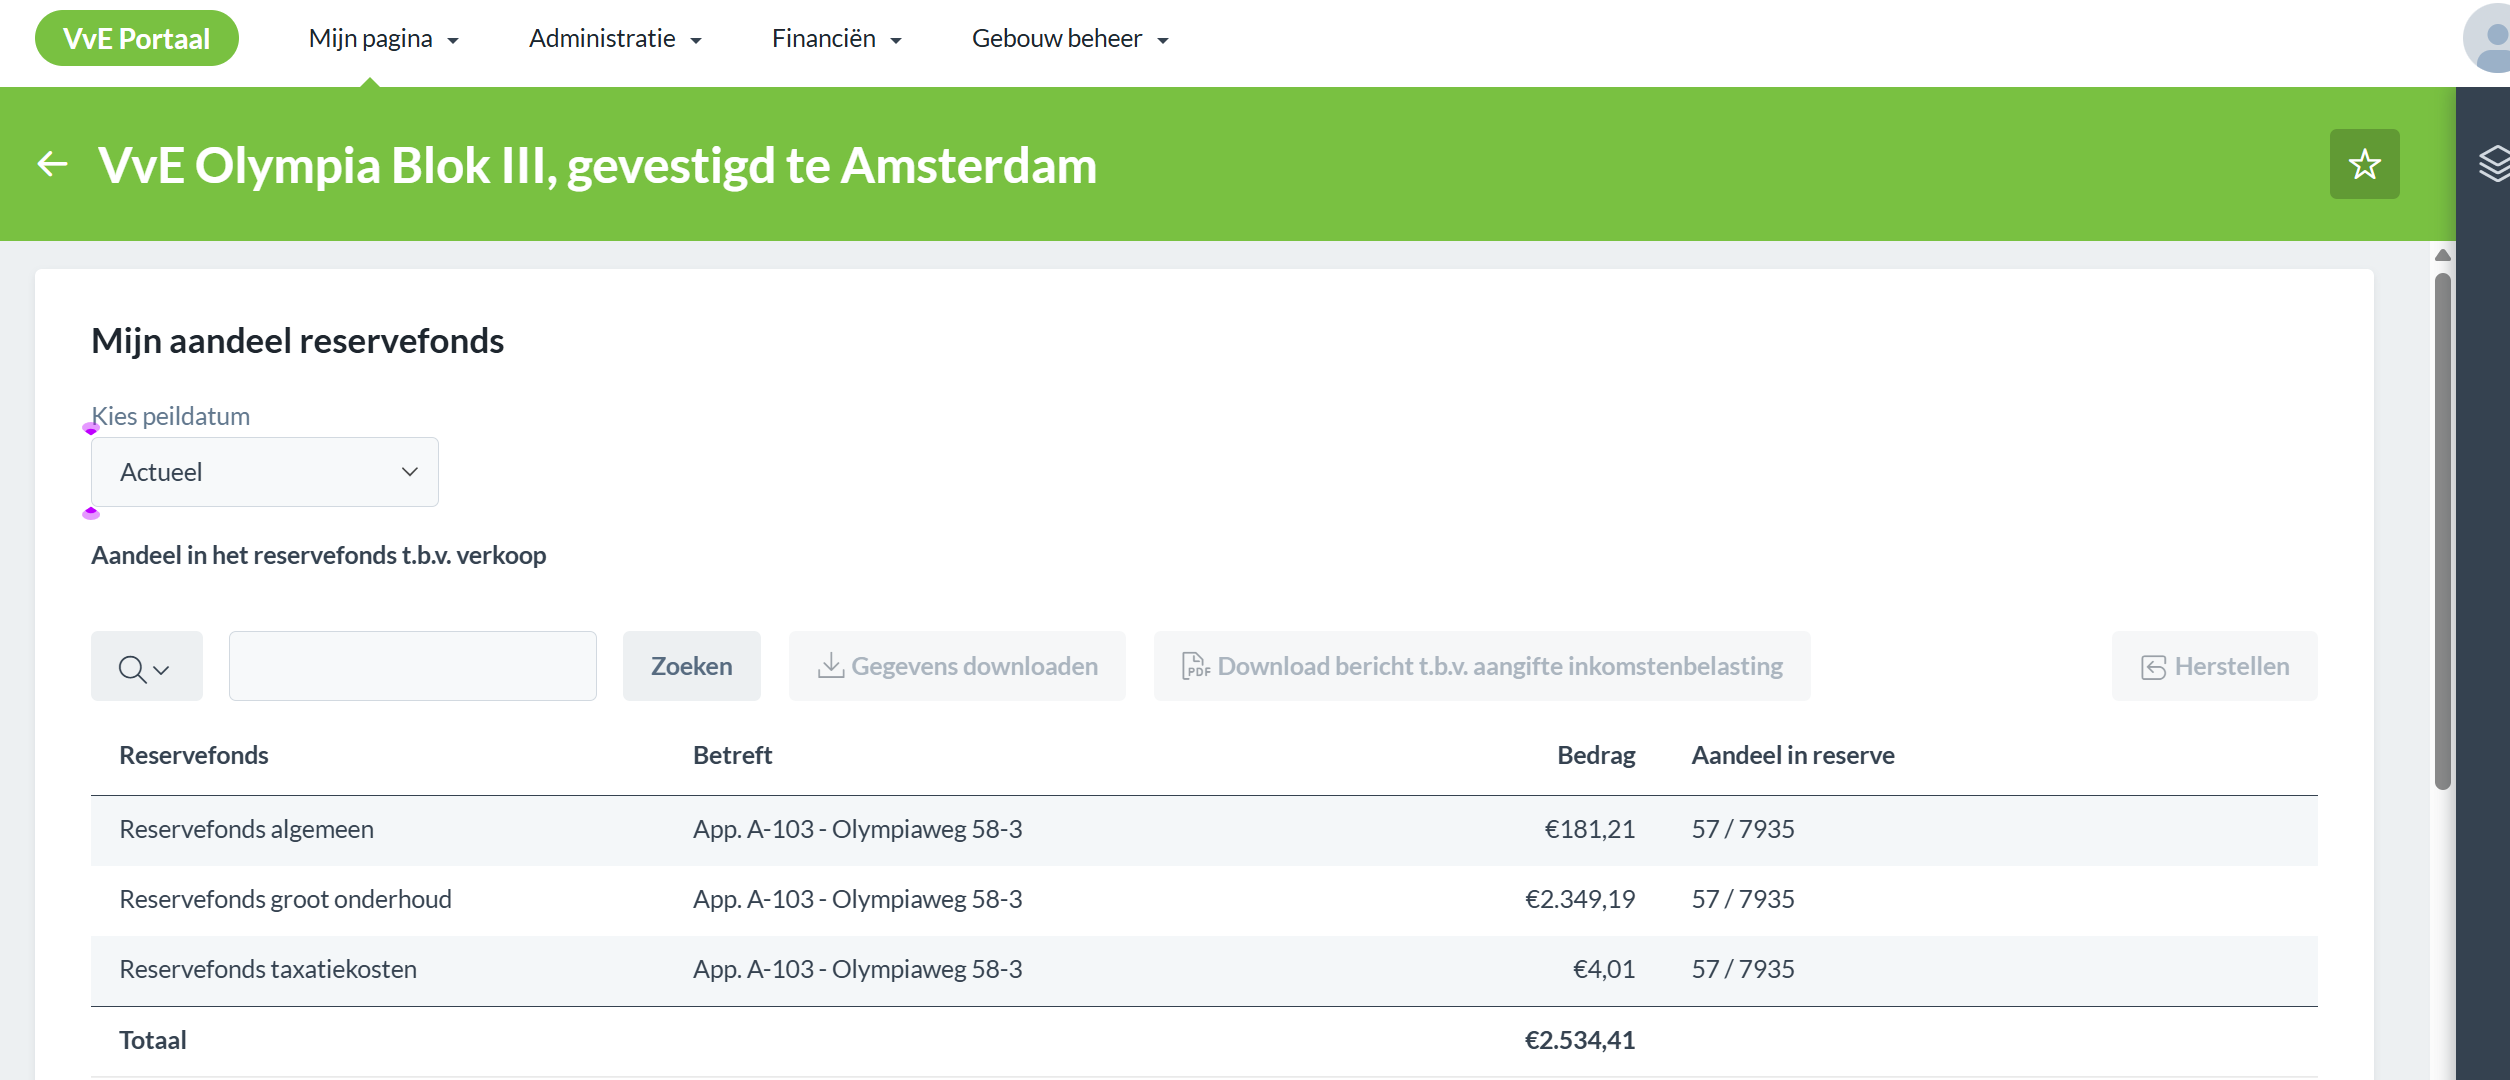Sort by the Bedrag column header

[1595, 755]
